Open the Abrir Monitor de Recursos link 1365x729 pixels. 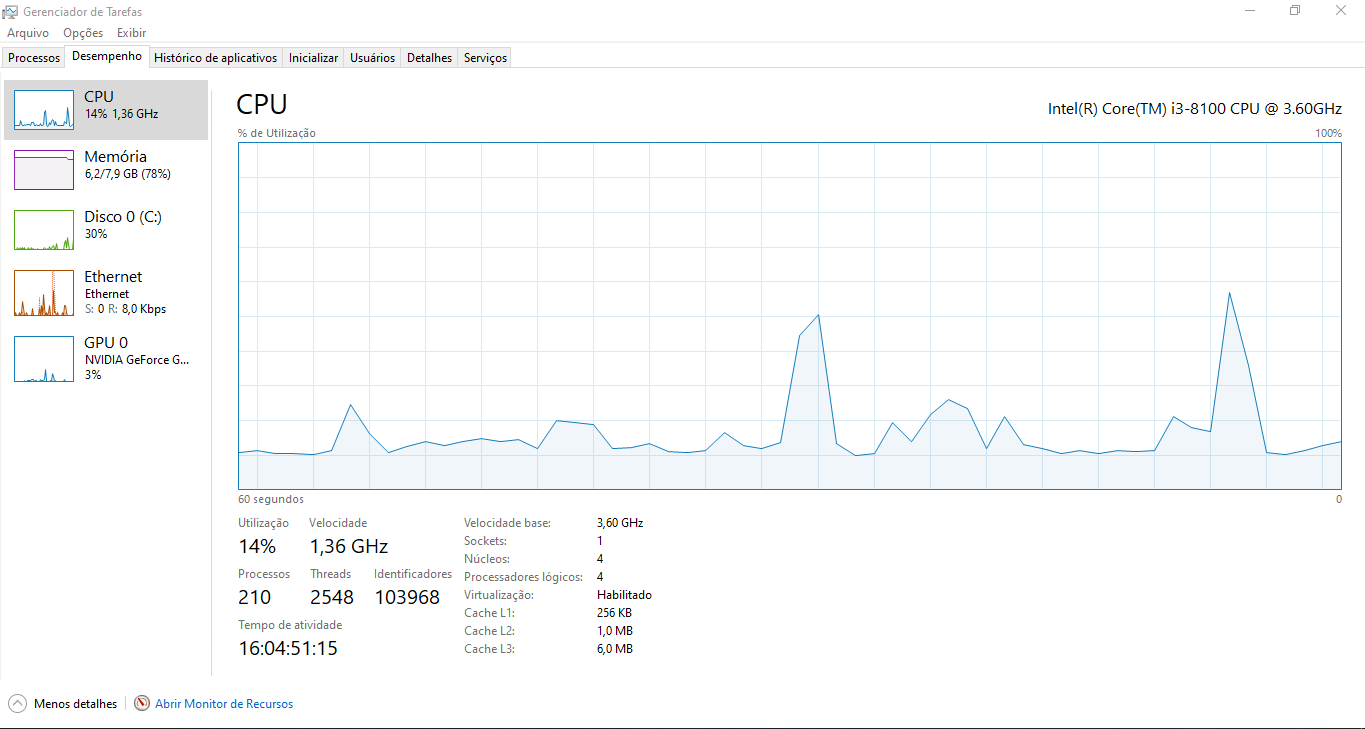click(x=224, y=704)
